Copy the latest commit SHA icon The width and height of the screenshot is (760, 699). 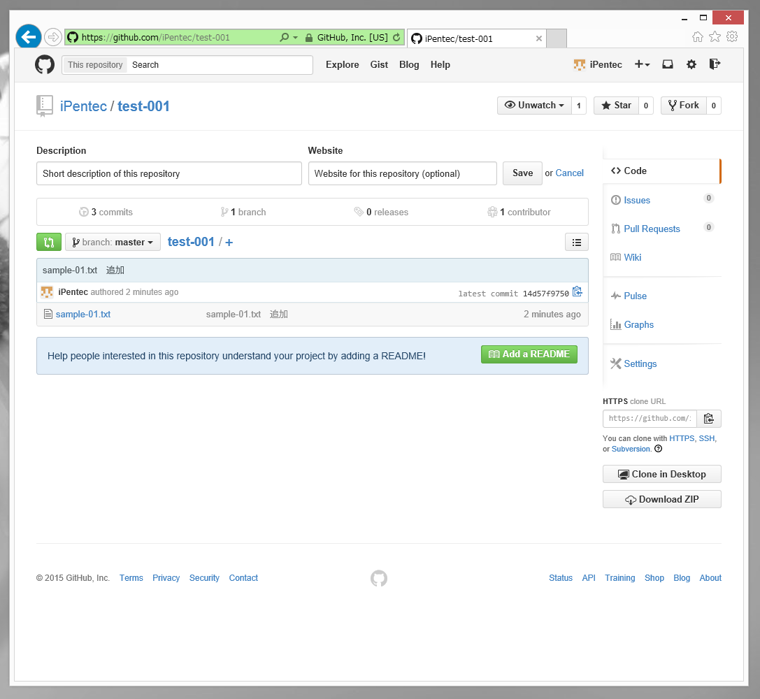click(577, 292)
